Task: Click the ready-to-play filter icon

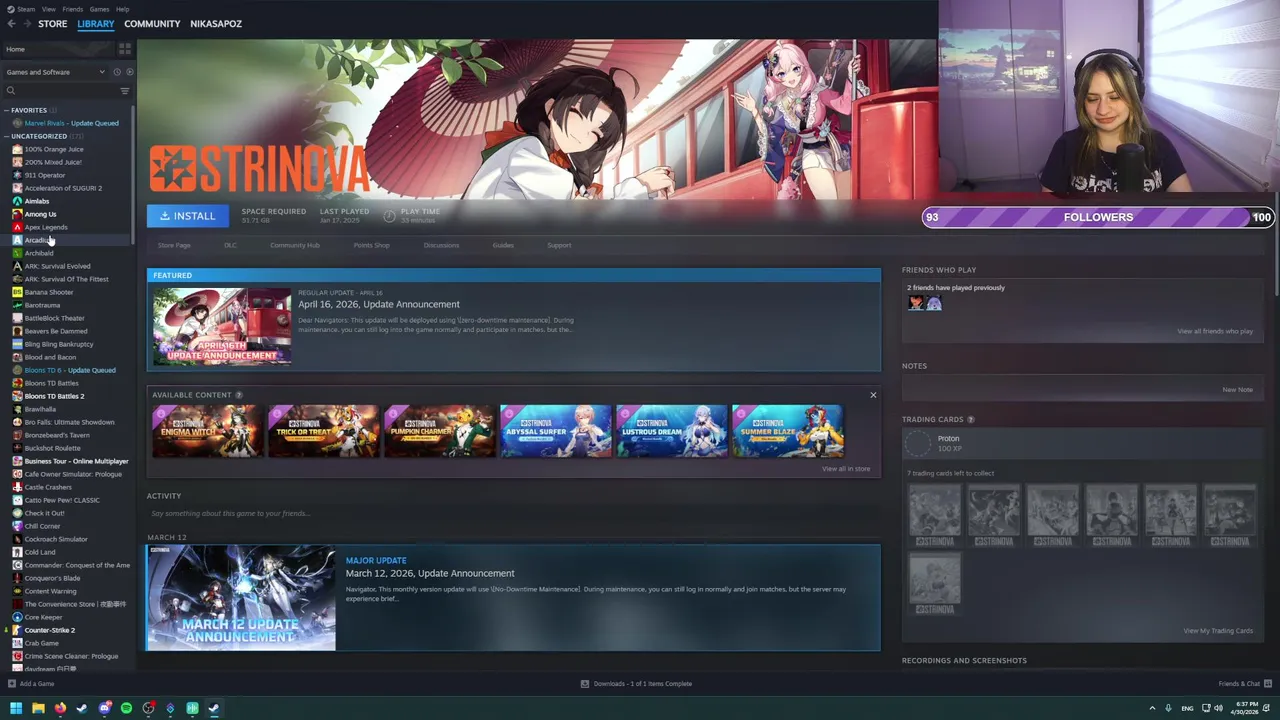Action: pos(129,72)
